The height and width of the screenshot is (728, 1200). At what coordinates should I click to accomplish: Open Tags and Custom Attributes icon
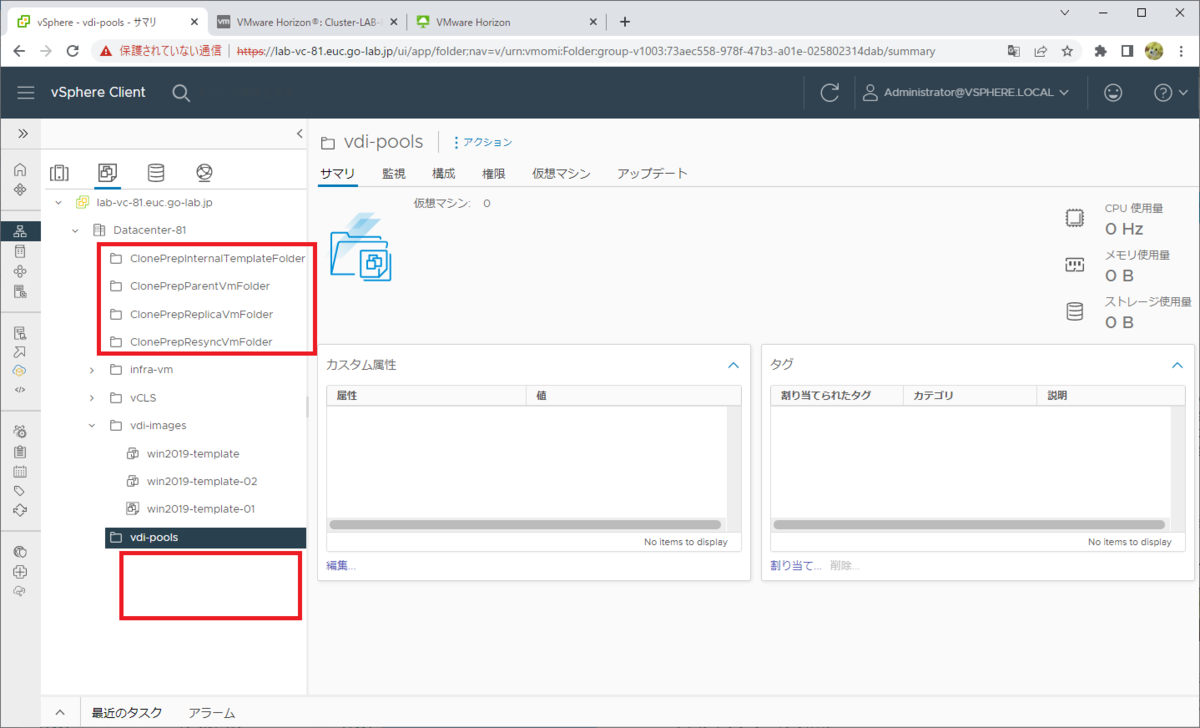20,491
